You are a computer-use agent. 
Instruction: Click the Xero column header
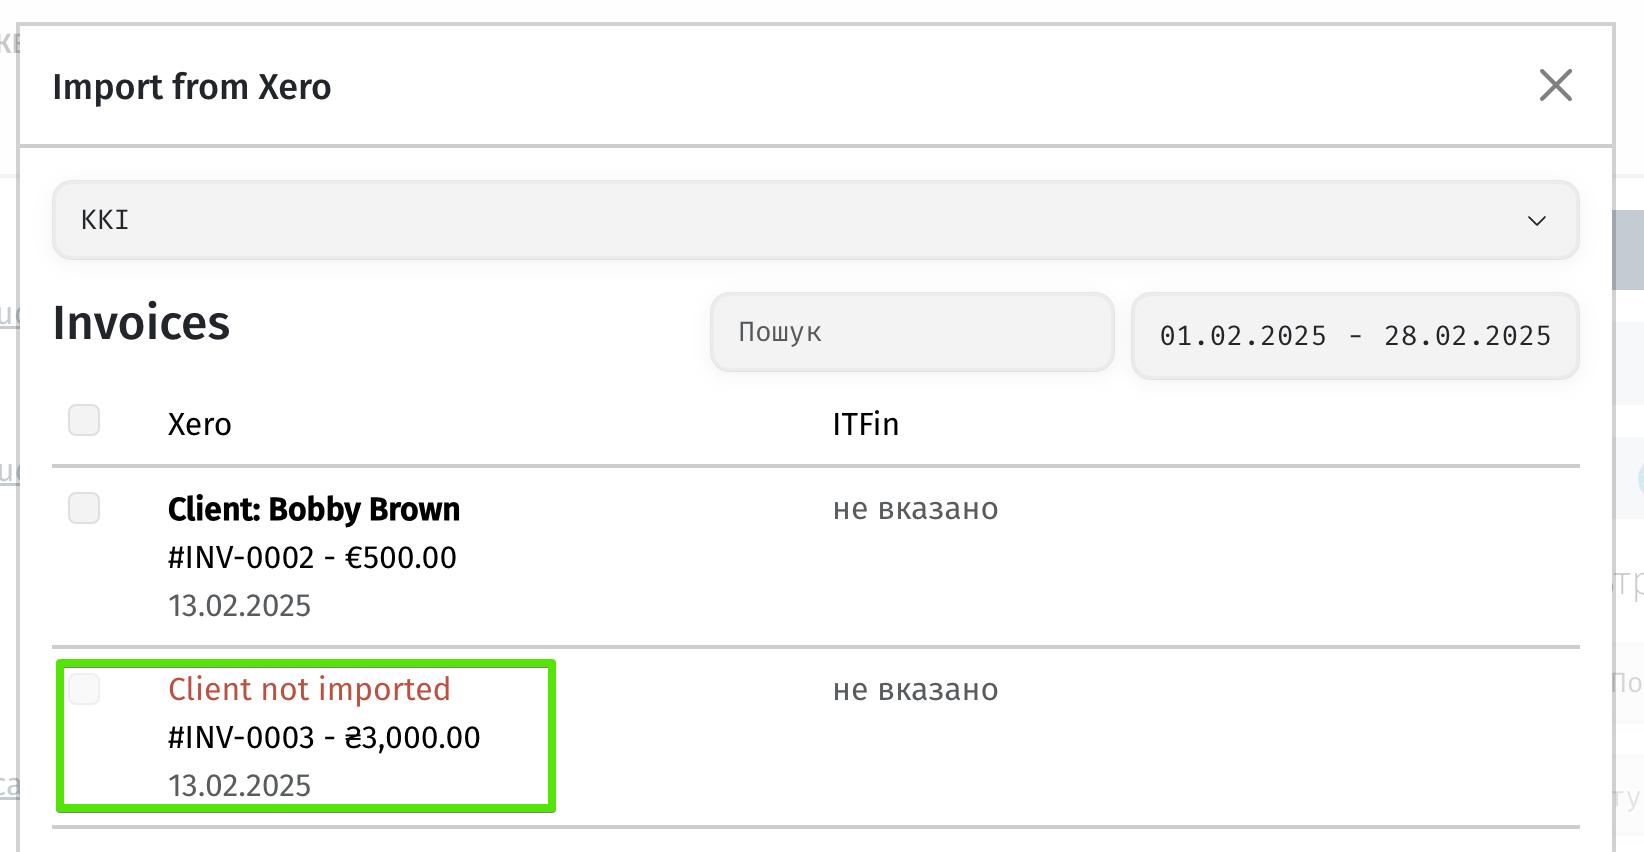click(199, 424)
